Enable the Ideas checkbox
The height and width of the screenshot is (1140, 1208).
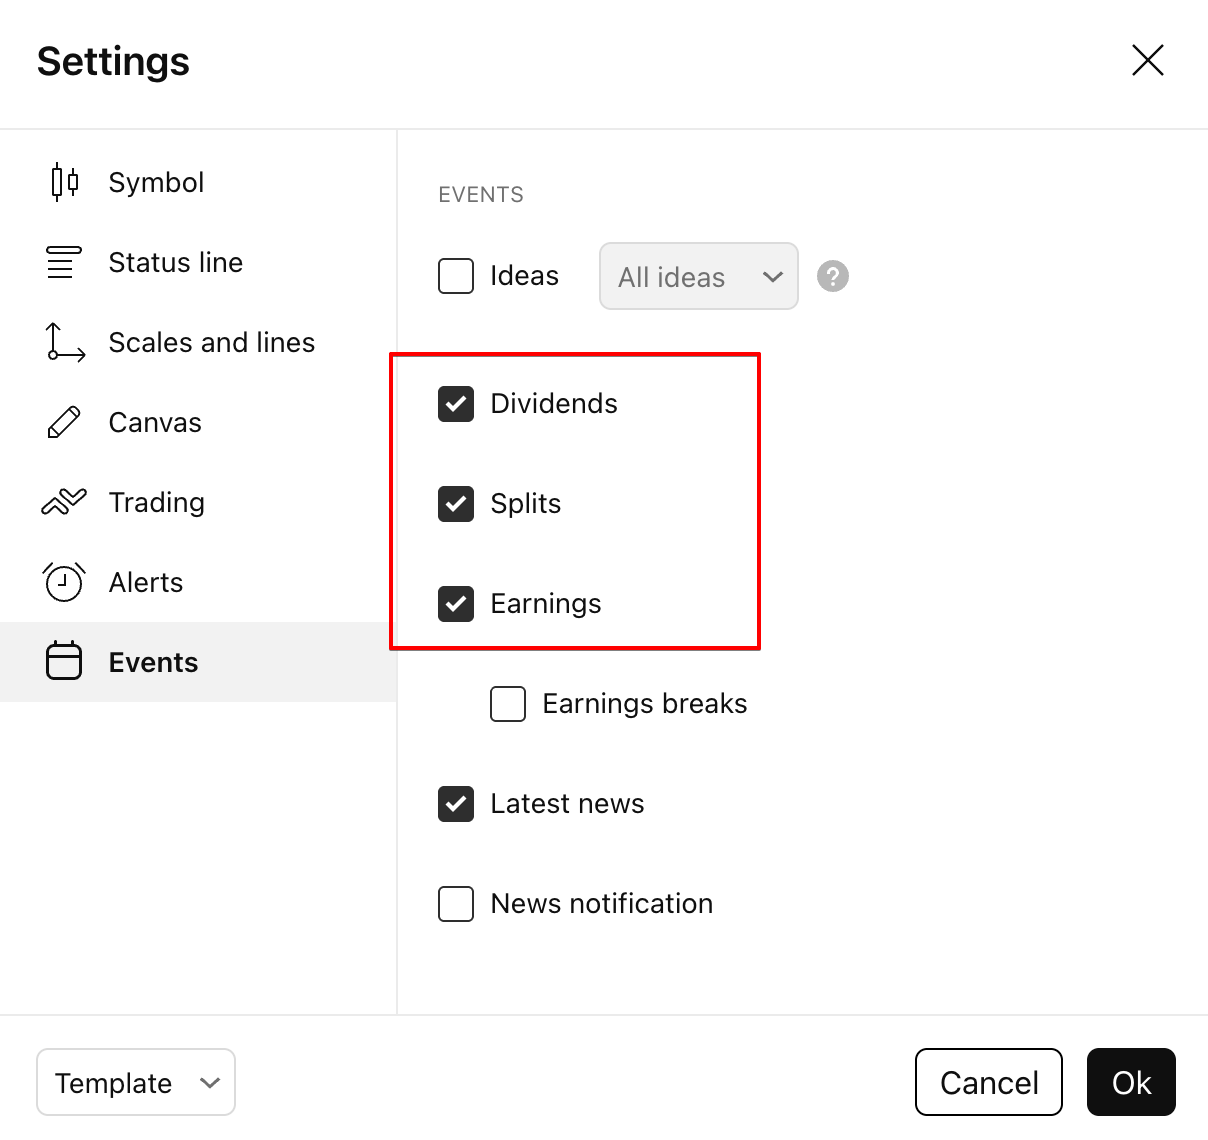coord(456,276)
